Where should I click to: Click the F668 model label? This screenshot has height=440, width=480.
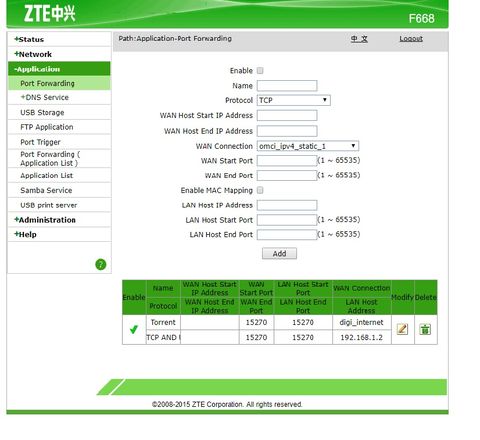[422, 18]
